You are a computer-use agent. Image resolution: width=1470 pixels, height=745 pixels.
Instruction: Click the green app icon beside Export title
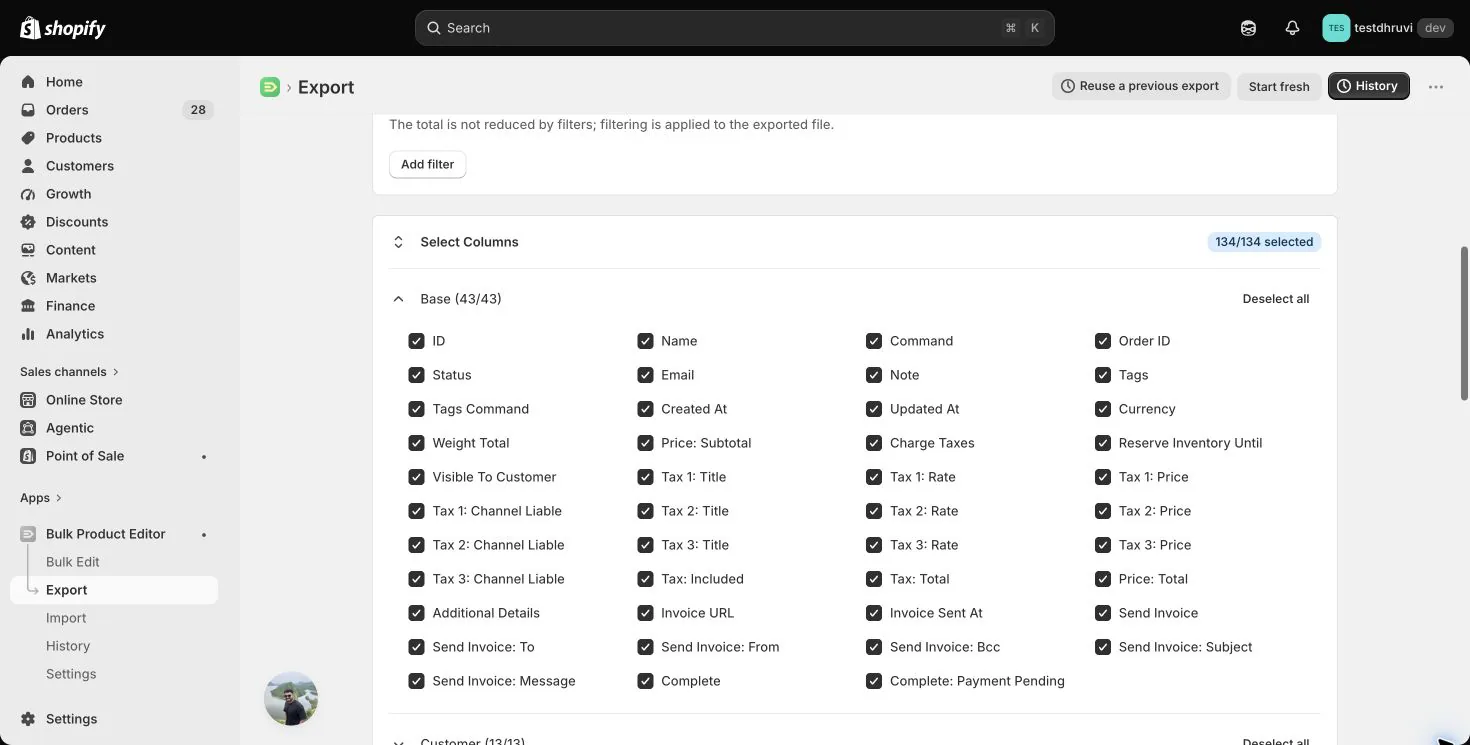[x=270, y=87]
